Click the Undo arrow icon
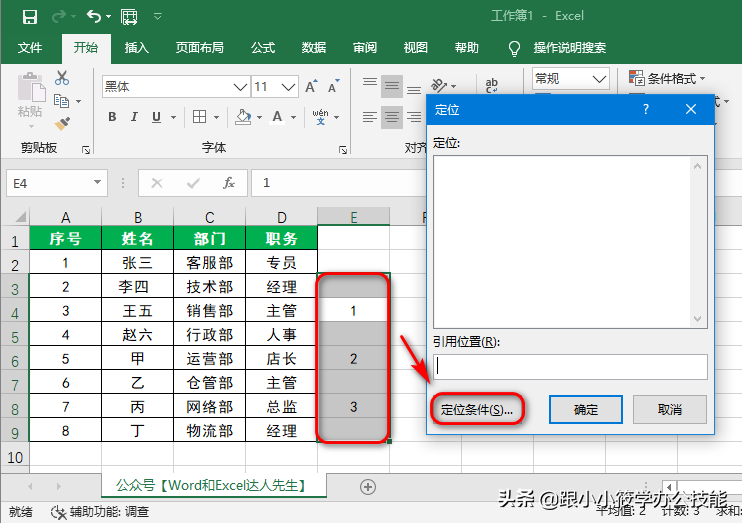The width and height of the screenshot is (742, 523). (94, 17)
